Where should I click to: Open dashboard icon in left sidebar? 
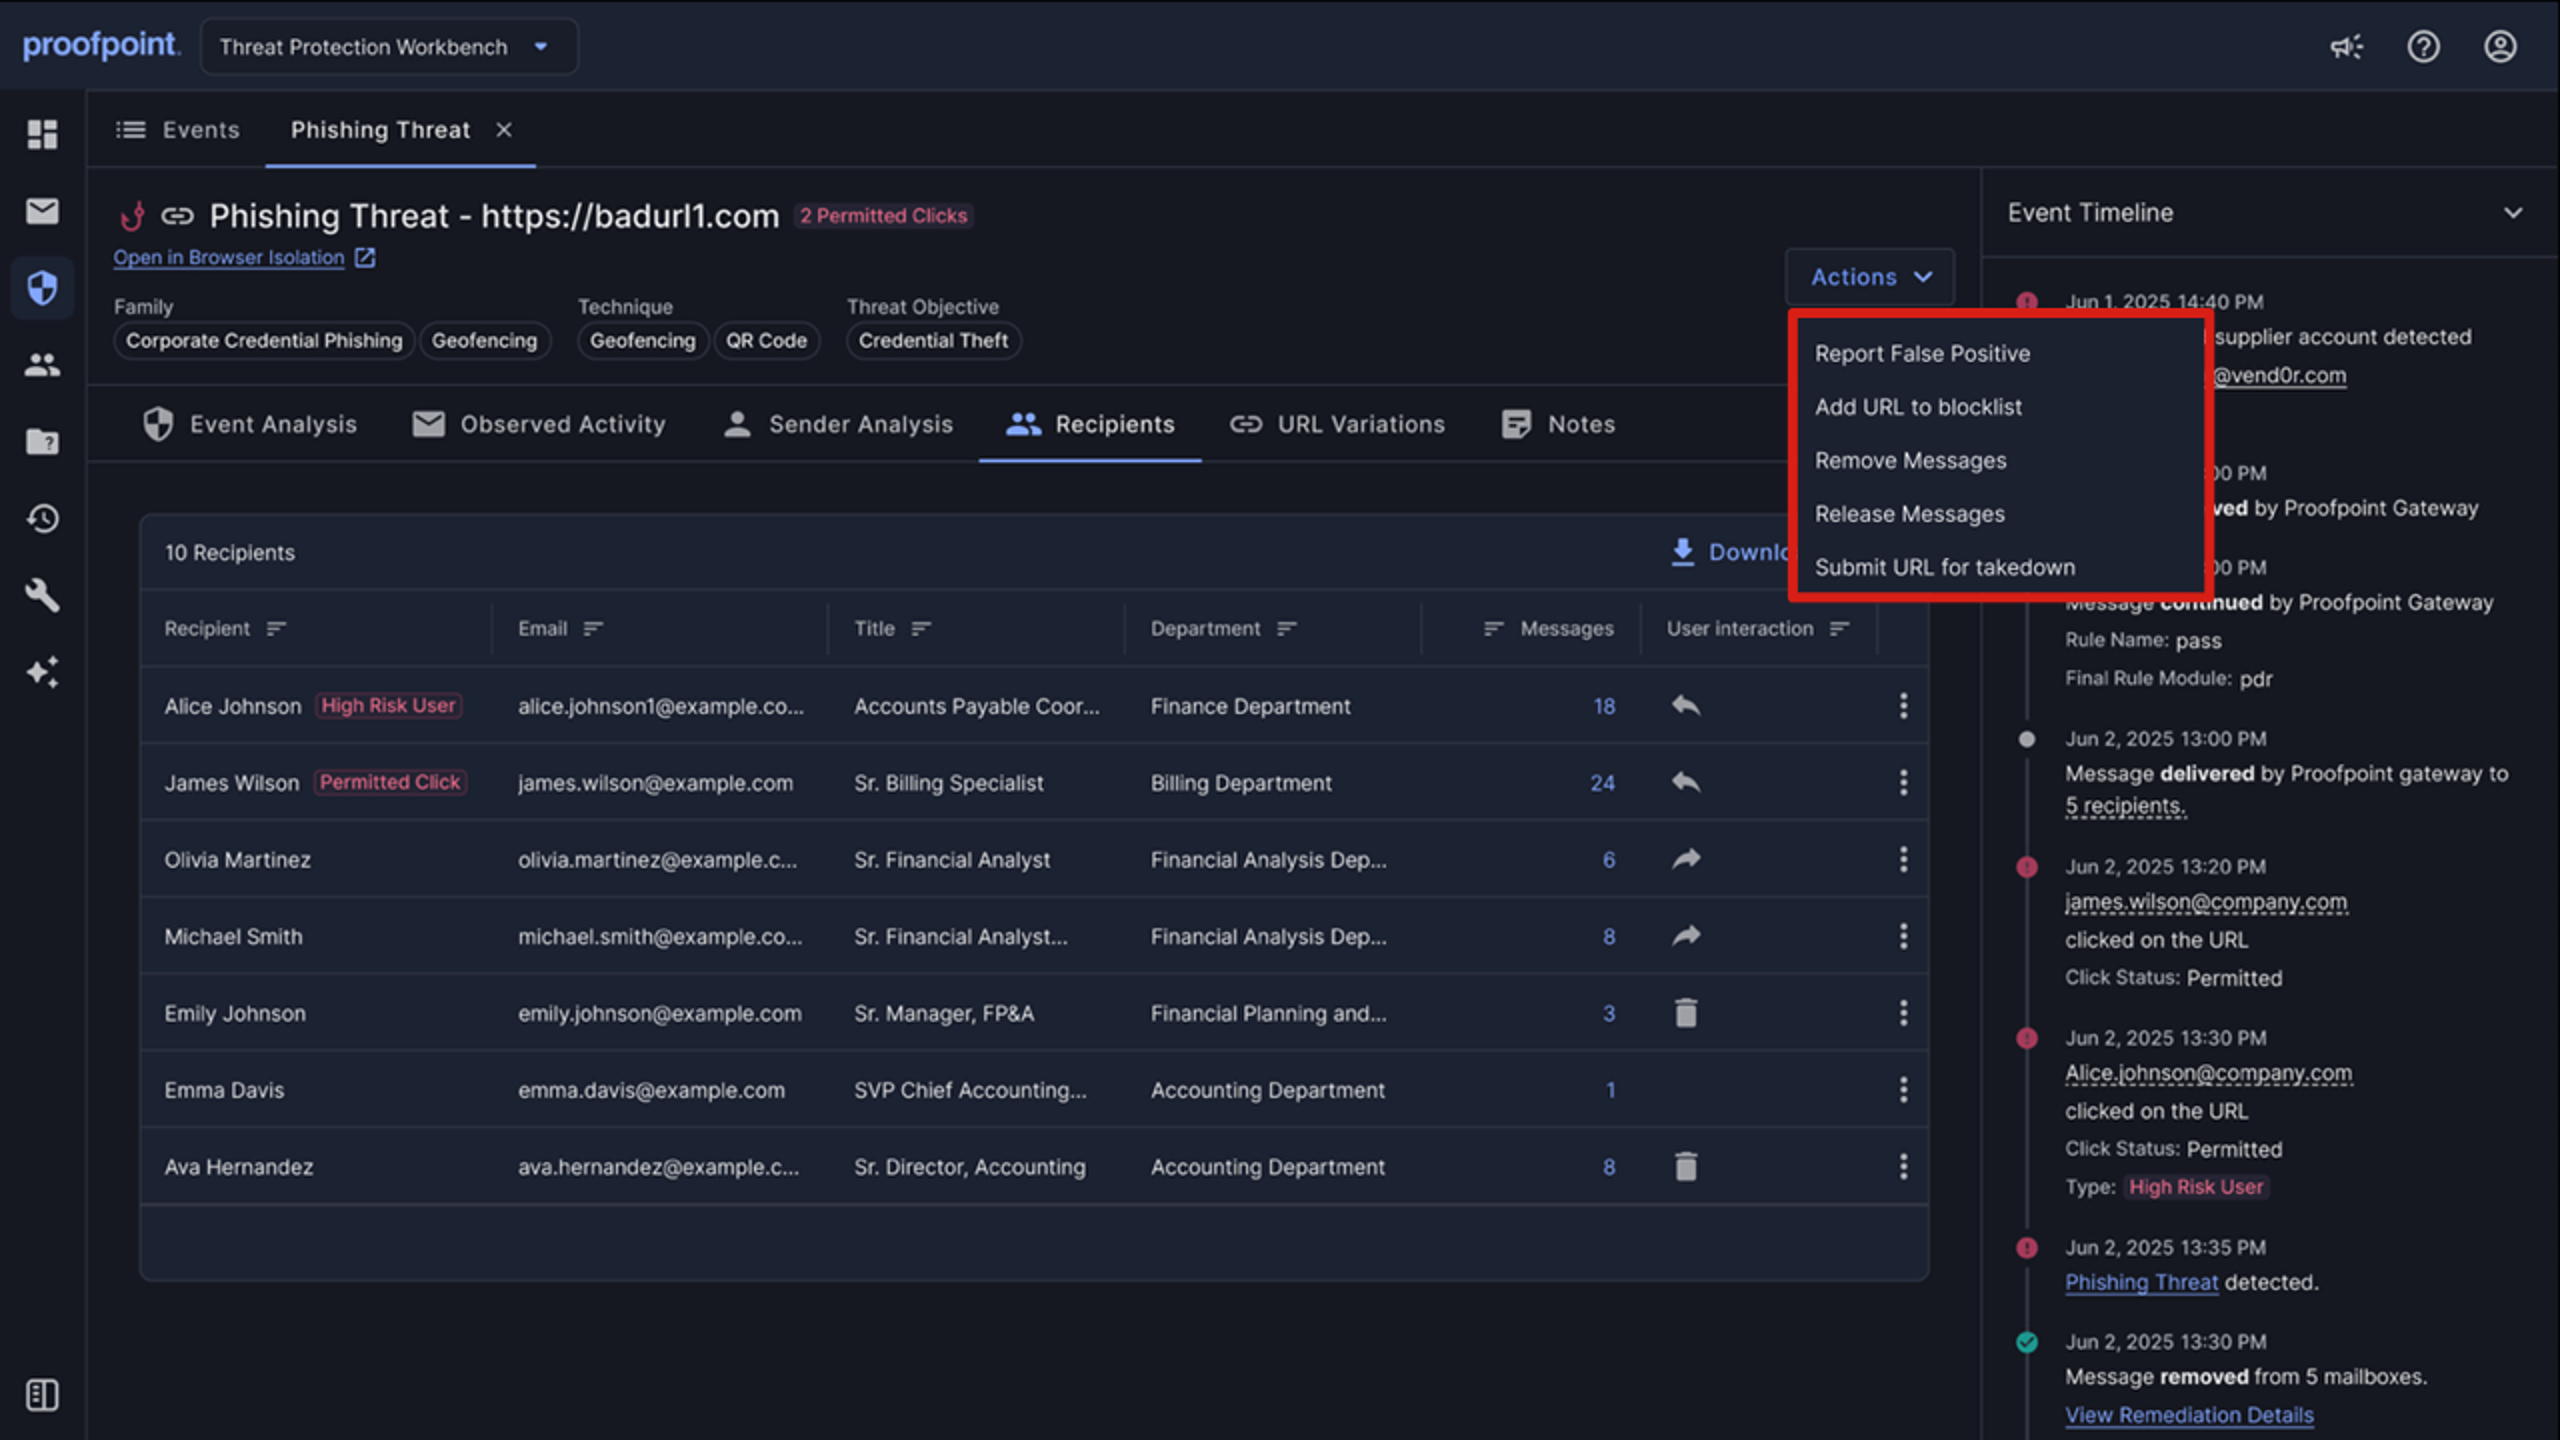tap(42, 134)
